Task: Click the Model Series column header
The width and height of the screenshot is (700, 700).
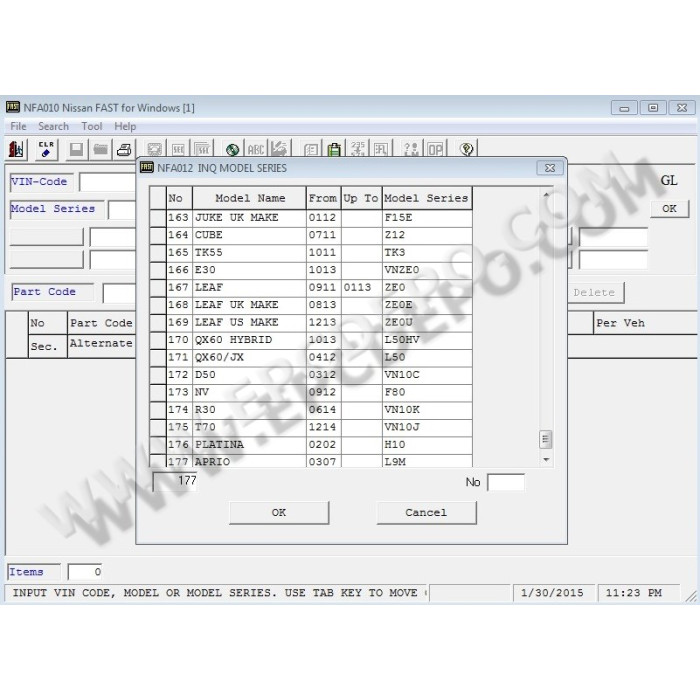Action: (x=427, y=198)
